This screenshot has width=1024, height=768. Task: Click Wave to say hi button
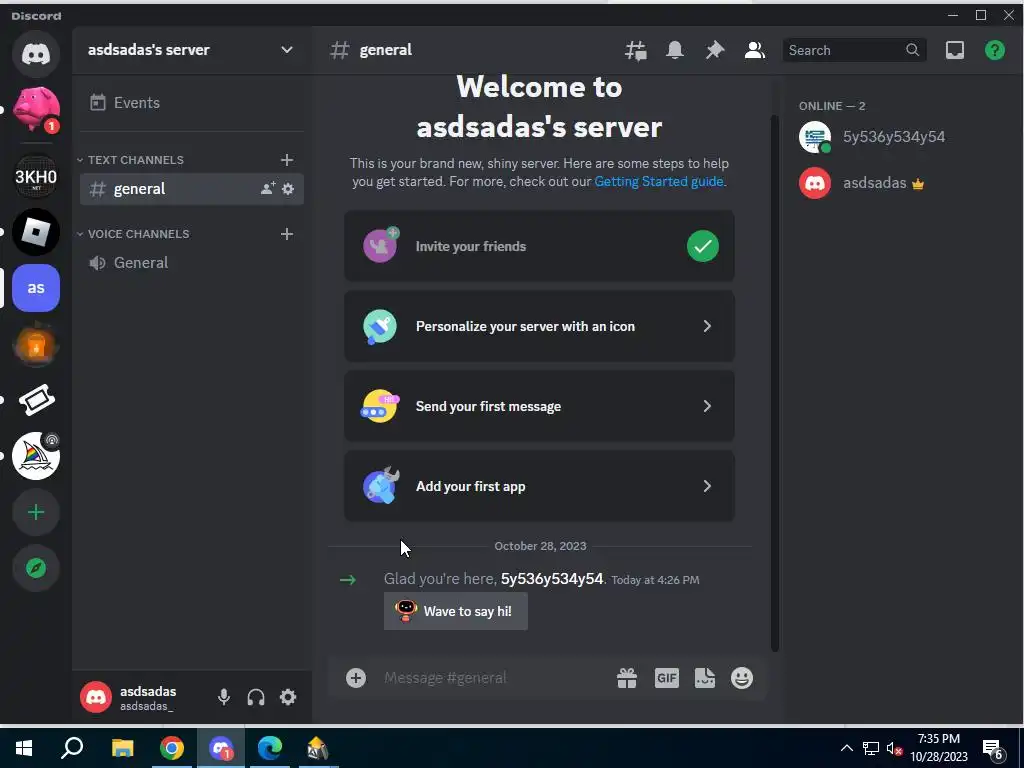pyautogui.click(x=456, y=611)
